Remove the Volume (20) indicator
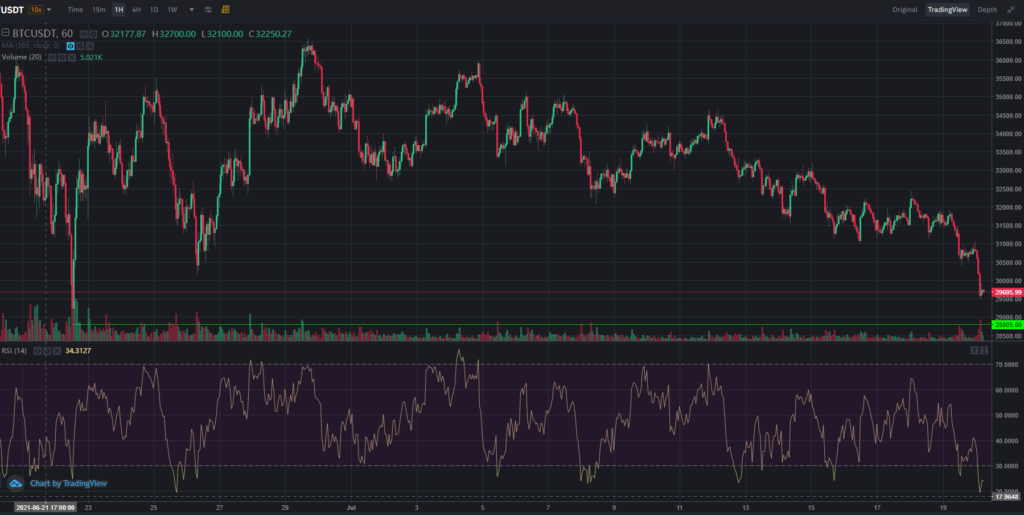This screenshot has width=1024, height=515. click(x=70, y=58)
